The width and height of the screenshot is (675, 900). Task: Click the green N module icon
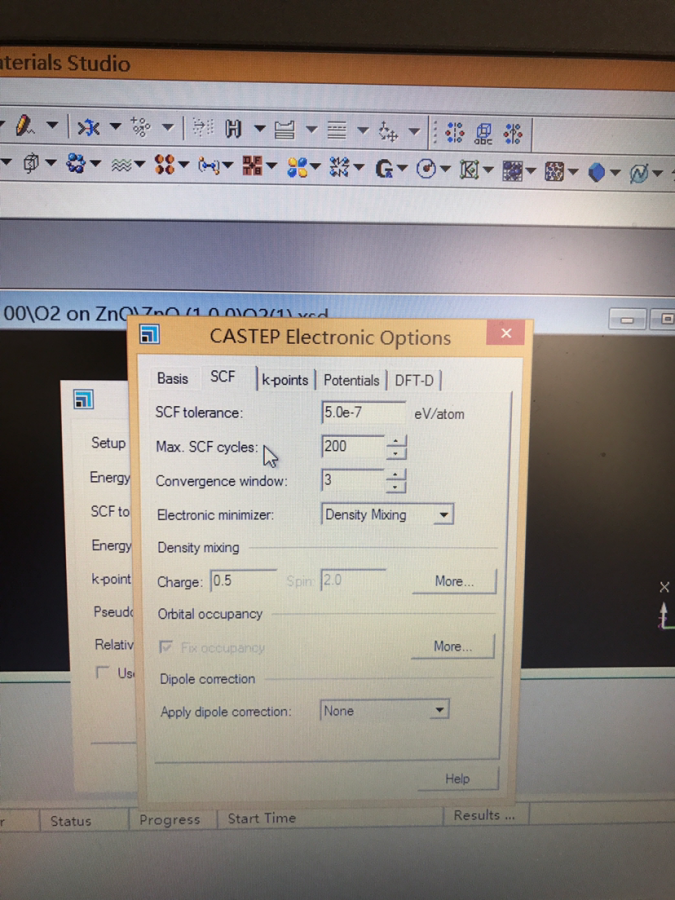tap(639, 173)
